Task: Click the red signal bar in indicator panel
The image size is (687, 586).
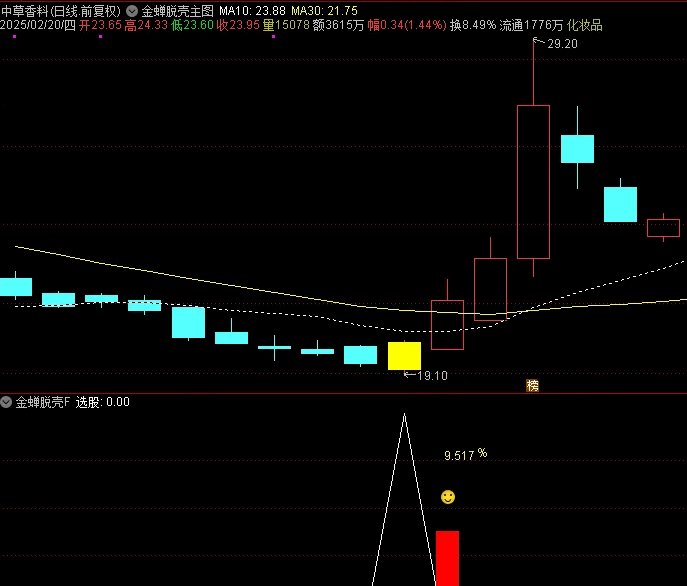Action: pos(447,557)
